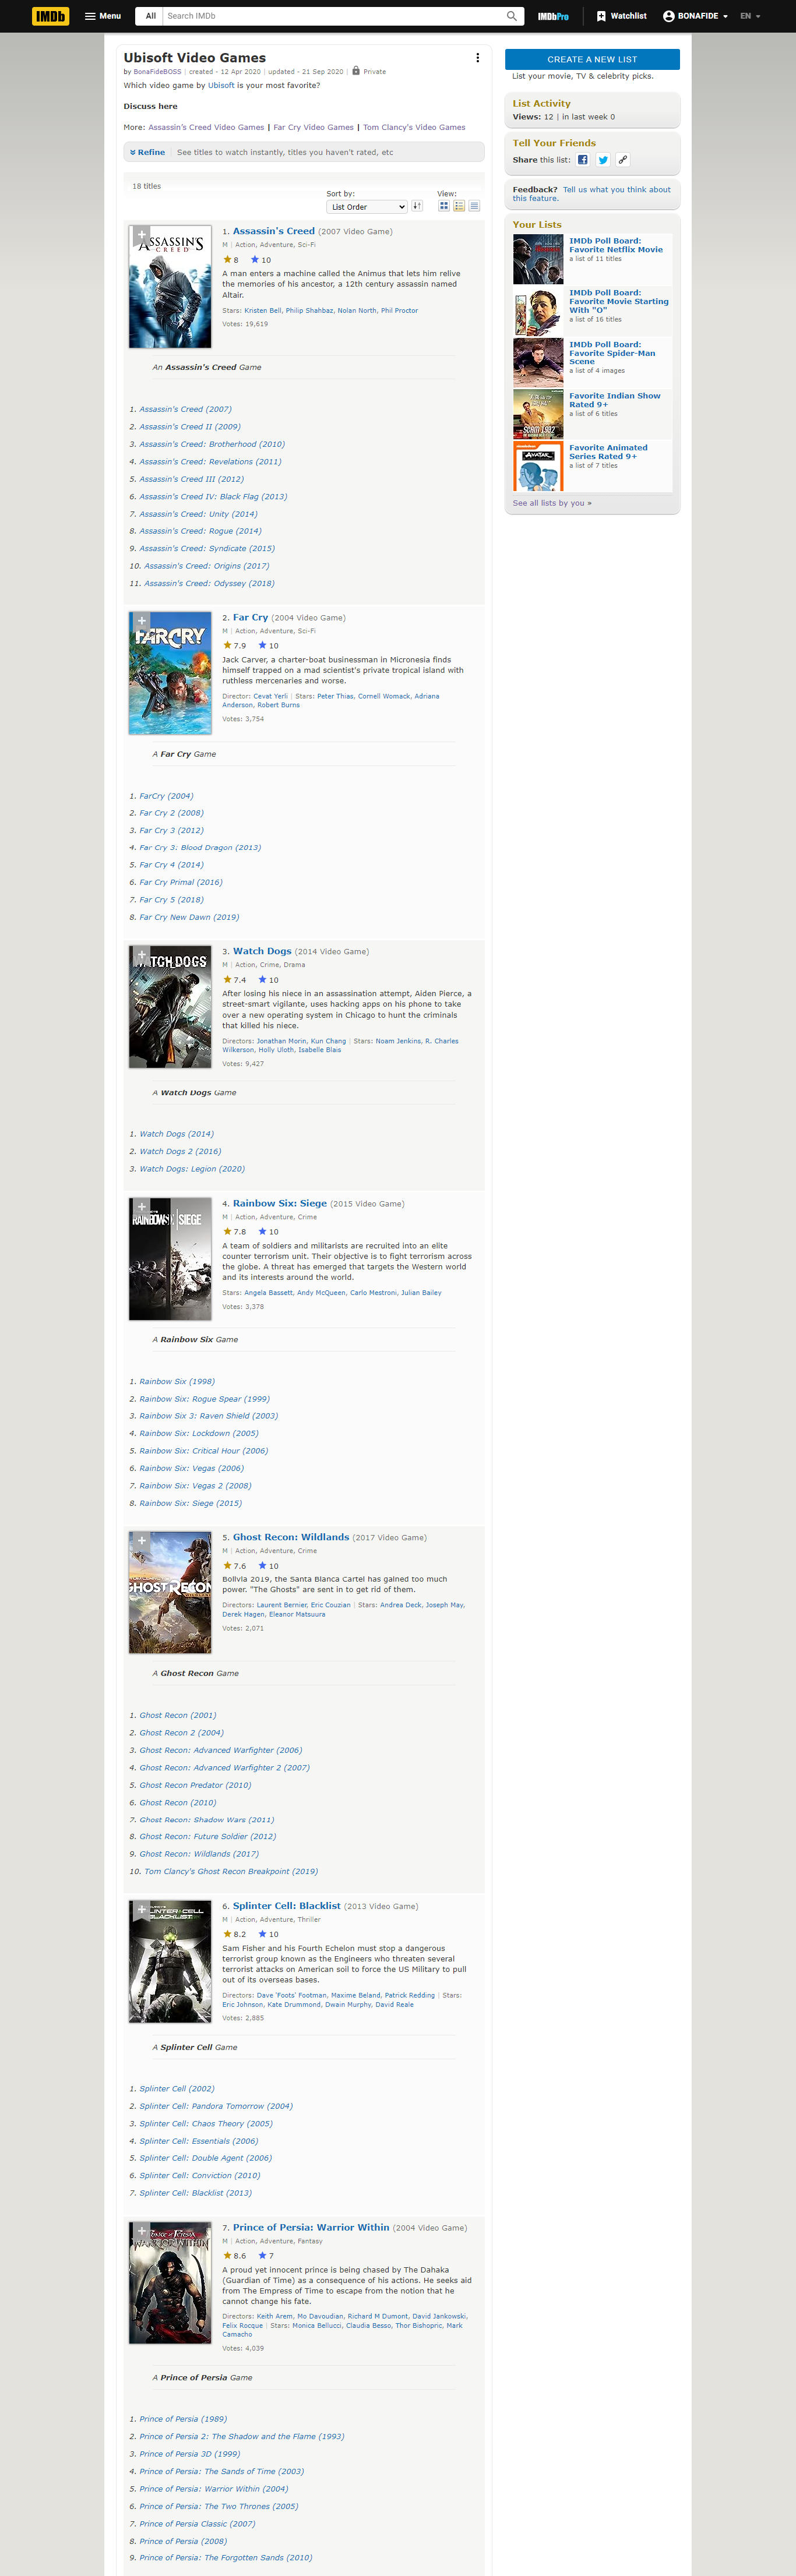Click the blue rating star for Far Cry
This screenshot has height=2576, width=796.
click(262, 646)
